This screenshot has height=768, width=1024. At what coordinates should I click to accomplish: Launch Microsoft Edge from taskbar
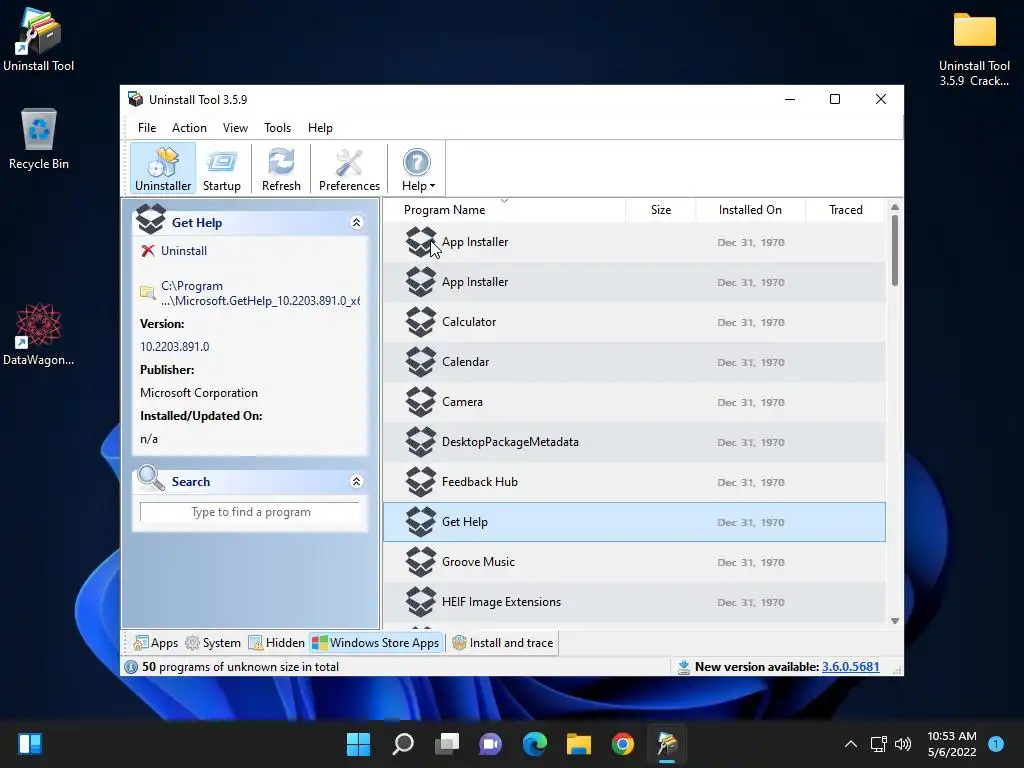[534, 744]
